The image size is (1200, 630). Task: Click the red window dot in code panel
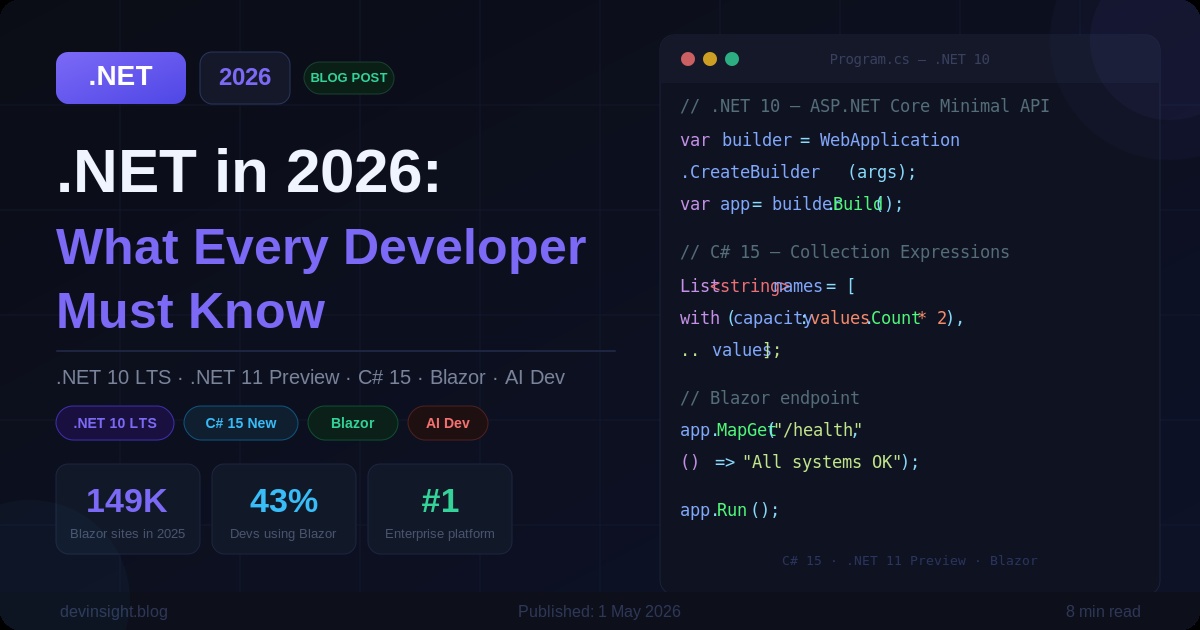[x=688, y=59]
